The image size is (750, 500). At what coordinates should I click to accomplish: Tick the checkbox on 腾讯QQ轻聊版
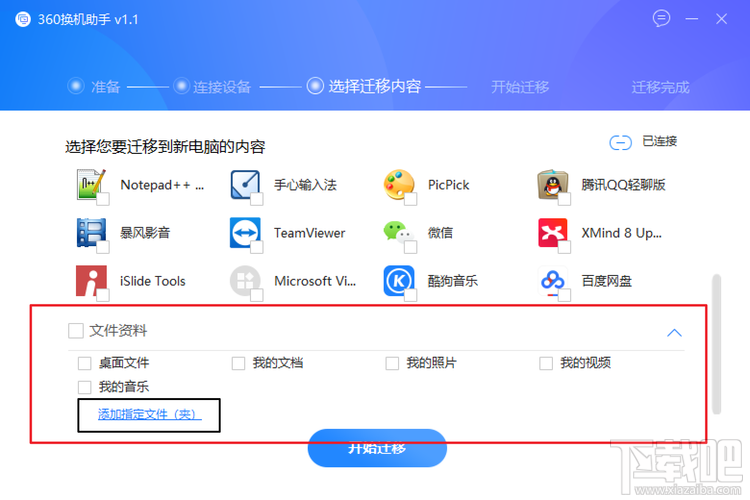pos(564,199)
